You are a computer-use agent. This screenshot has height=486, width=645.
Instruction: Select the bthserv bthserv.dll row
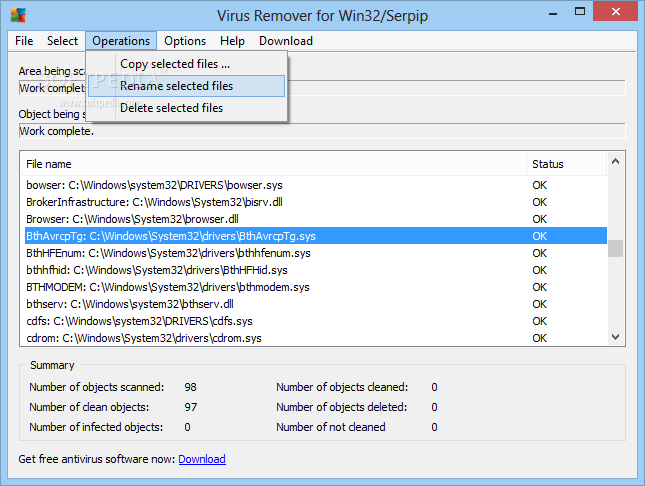click(x=316, y=304)
